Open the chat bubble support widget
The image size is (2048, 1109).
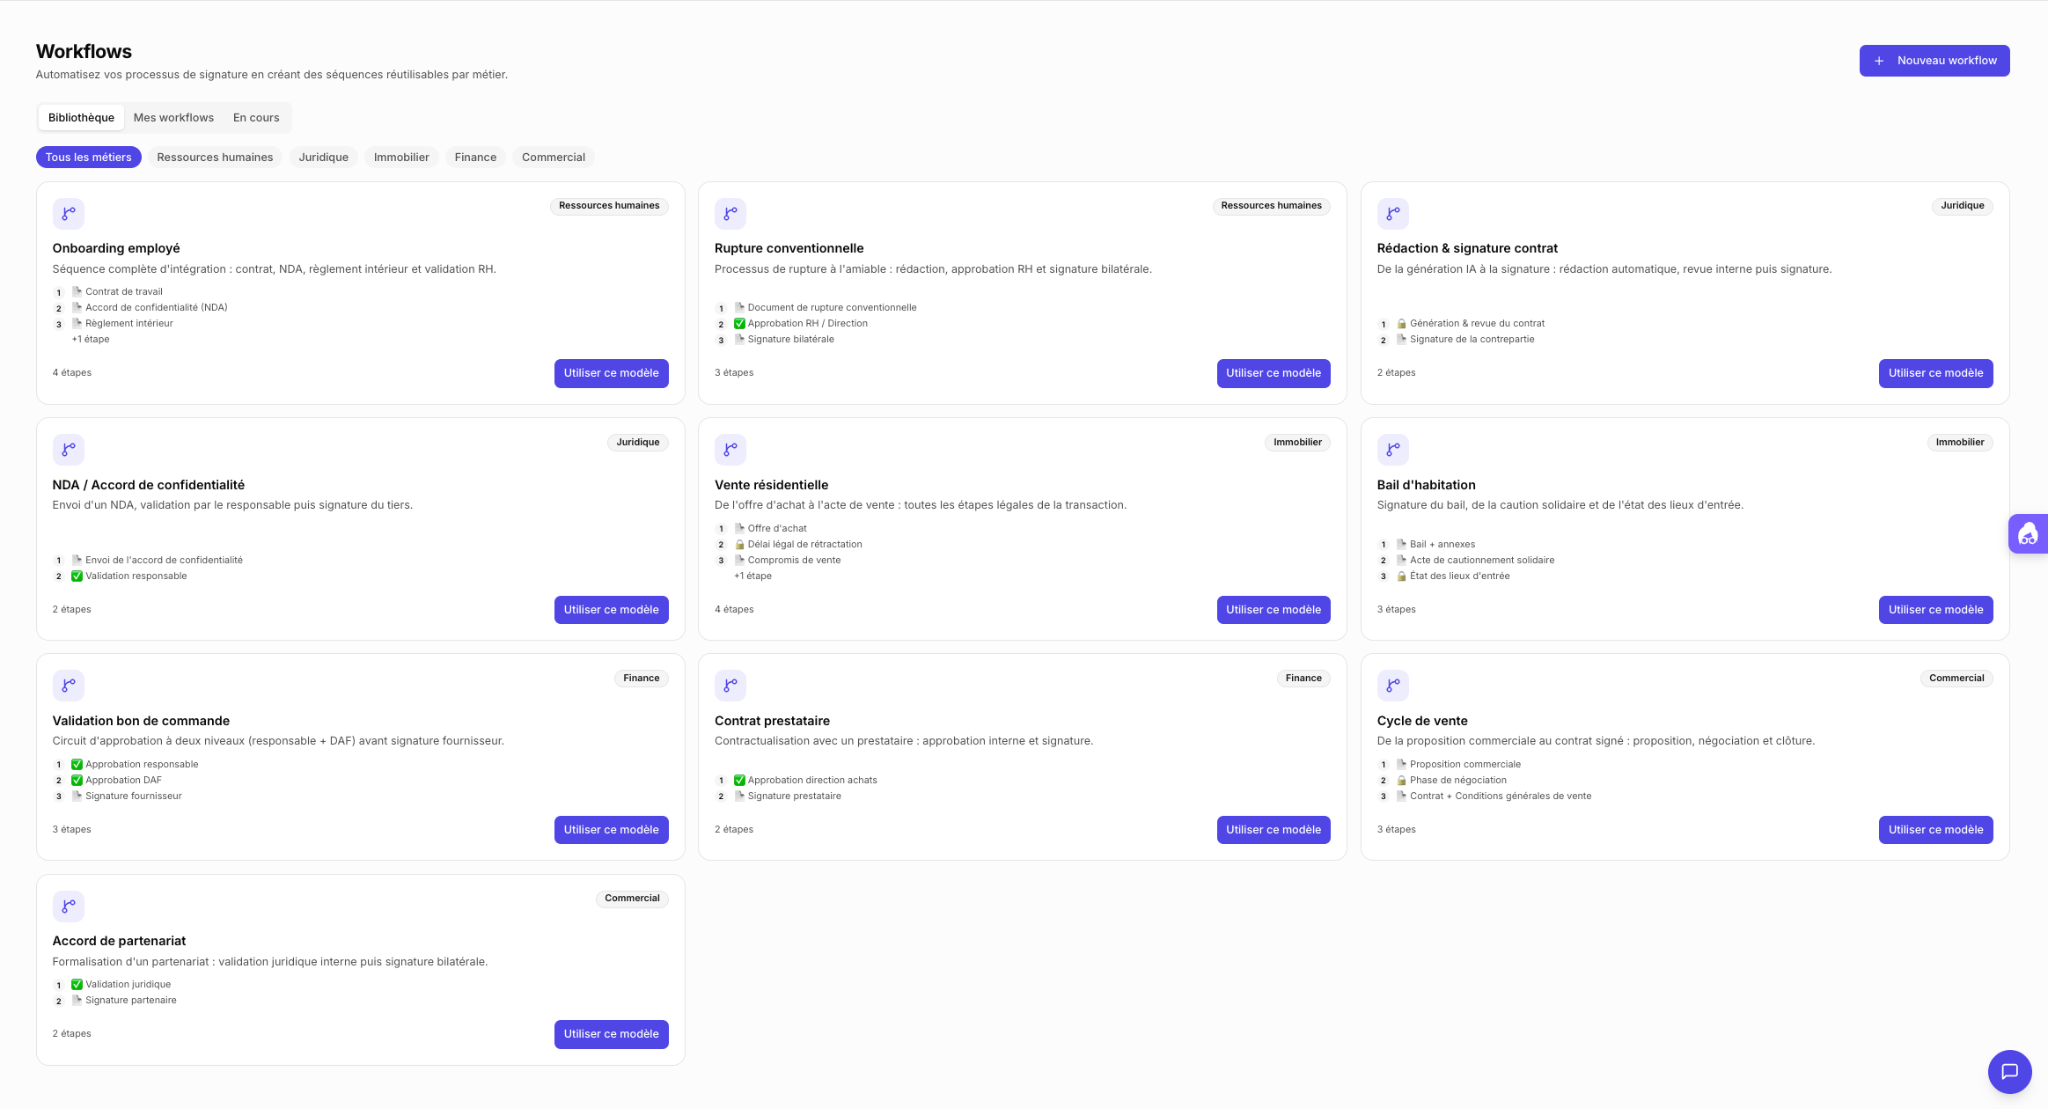[2009, 1071]
